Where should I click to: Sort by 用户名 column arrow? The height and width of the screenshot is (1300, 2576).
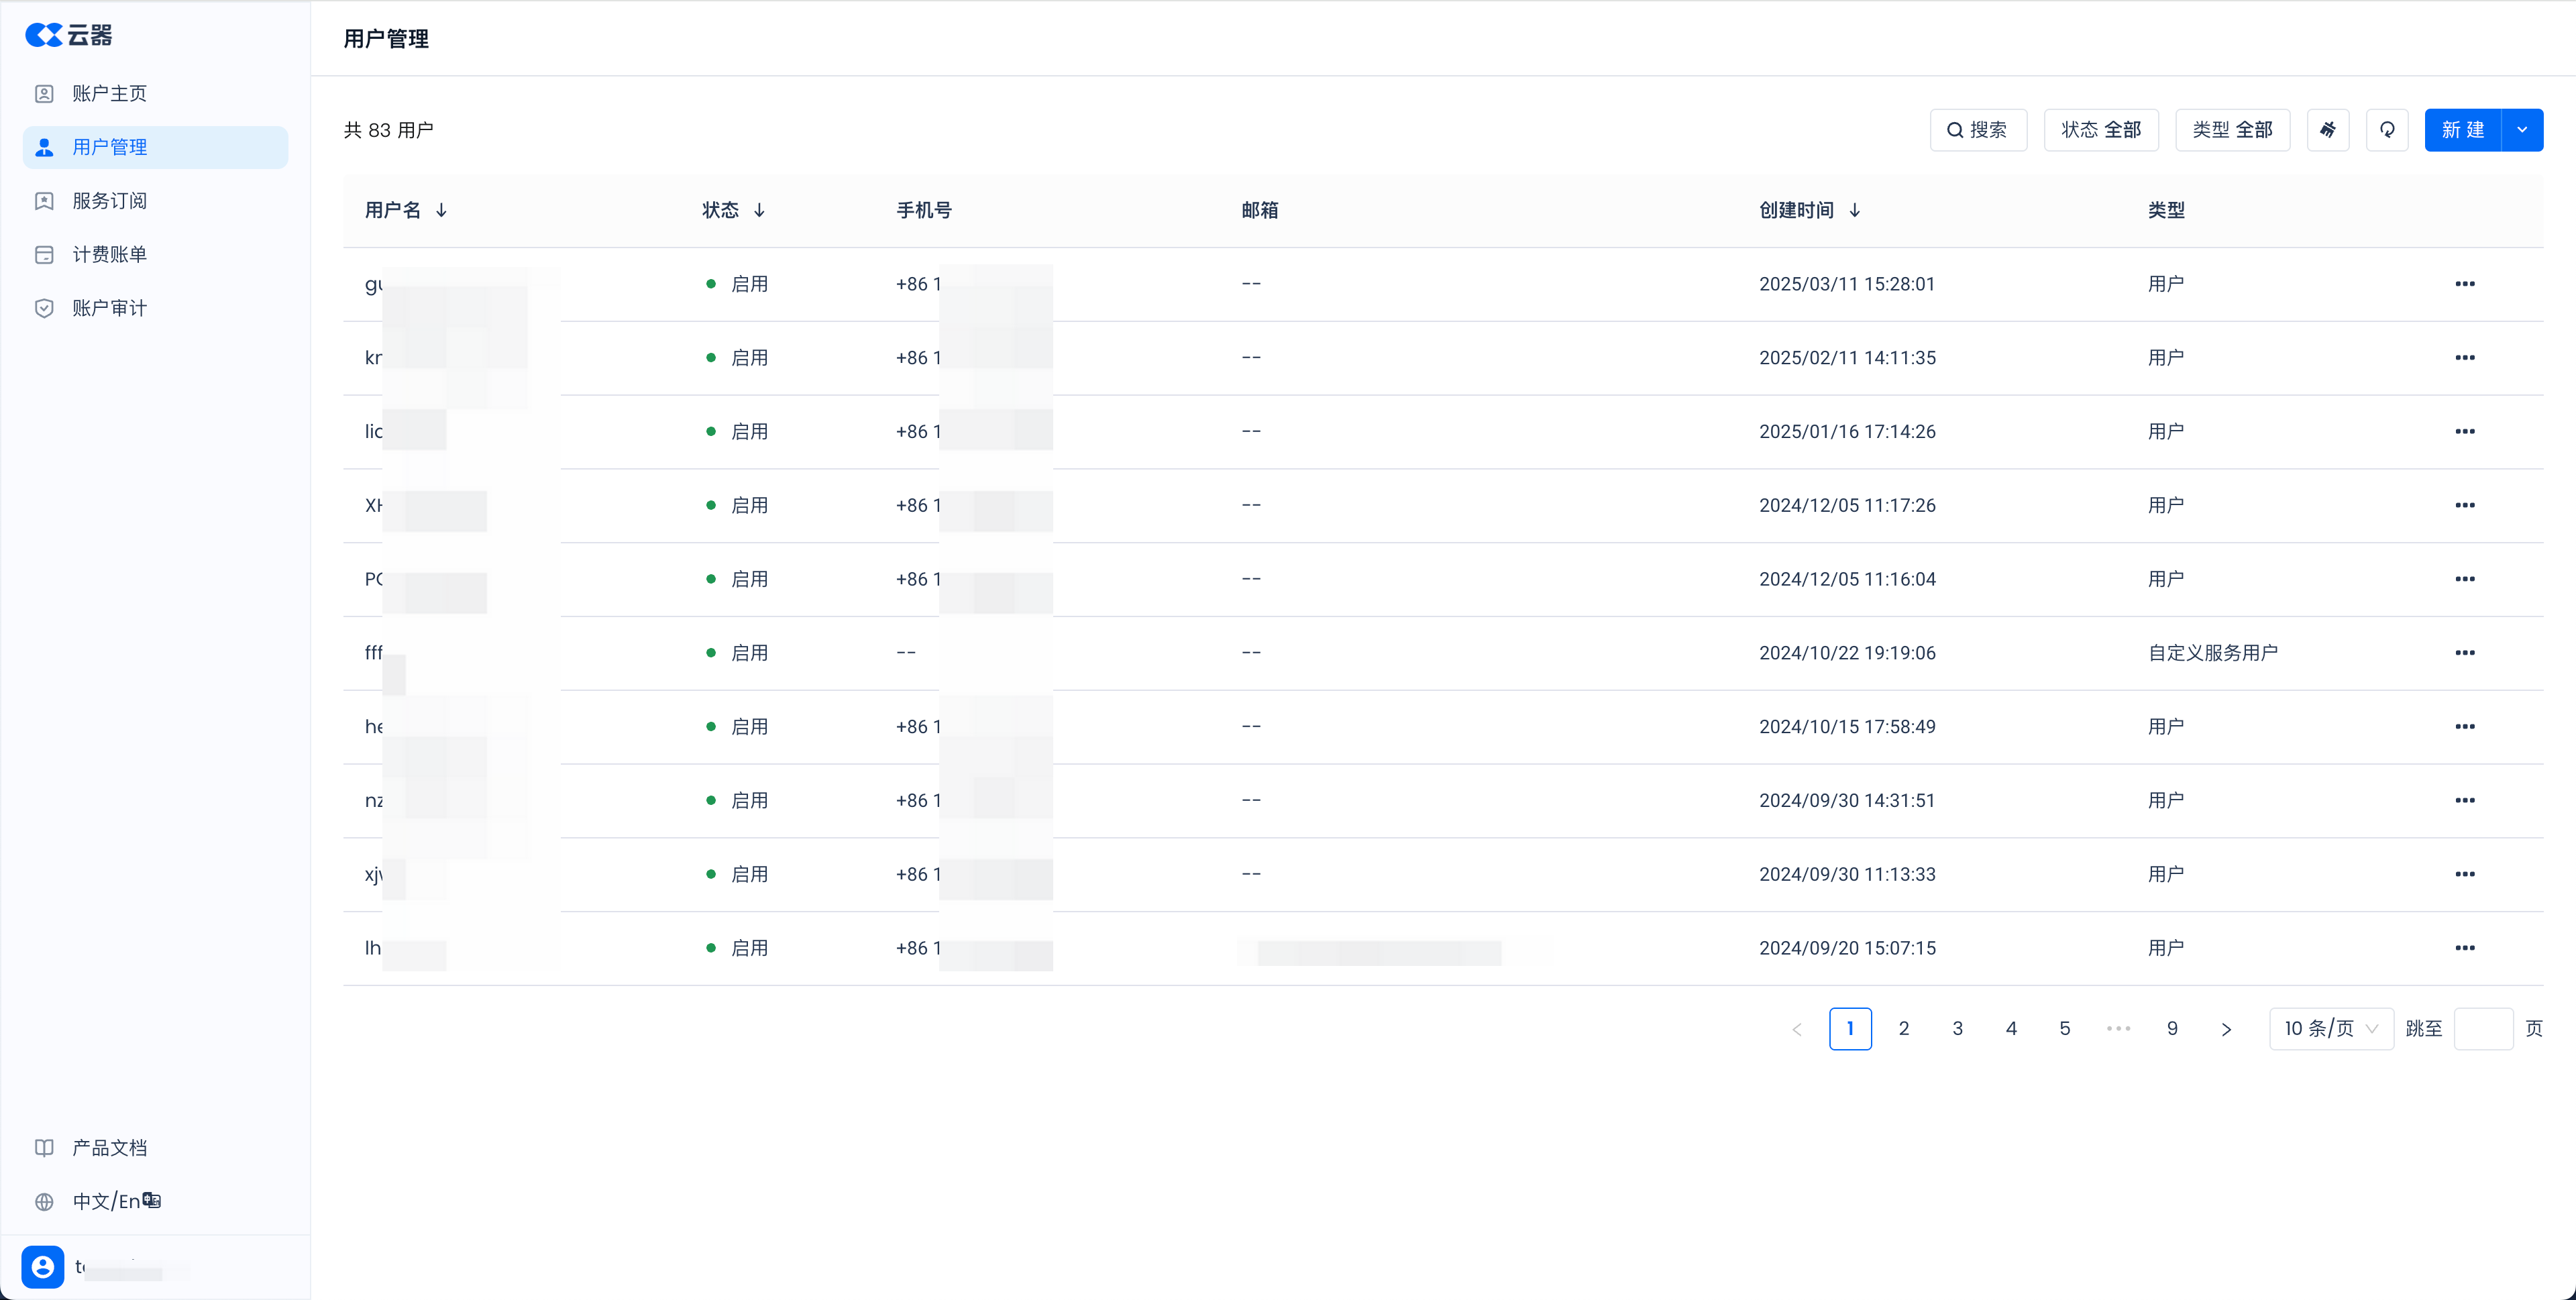point(441,210)
